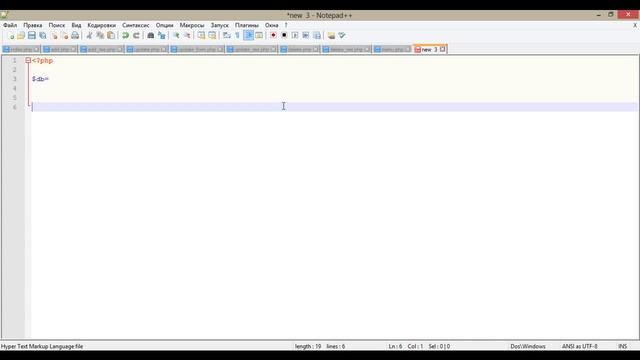Image resolution: width=640 pixels, height=360 pixels.
Task: Click the Replace toolbar icon
Action: pyautogui.click(x=162, y=36)
